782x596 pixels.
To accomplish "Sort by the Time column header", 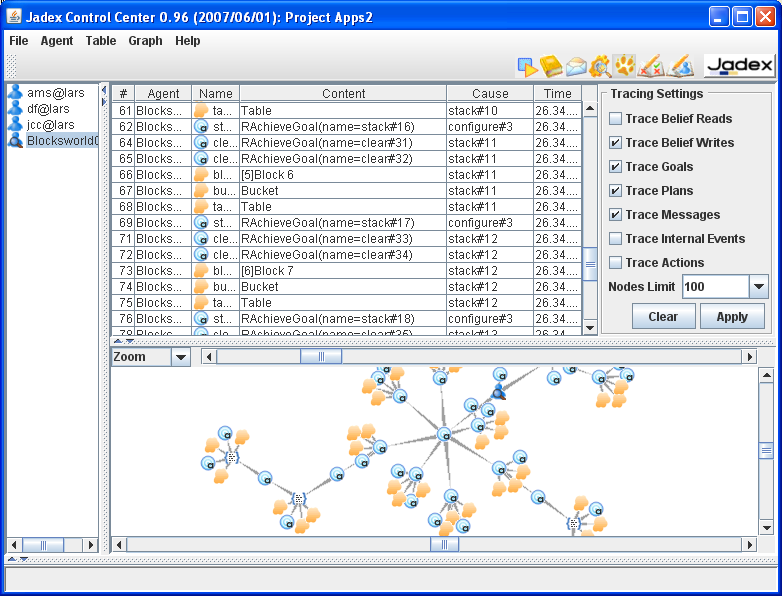I will [558, 93].
